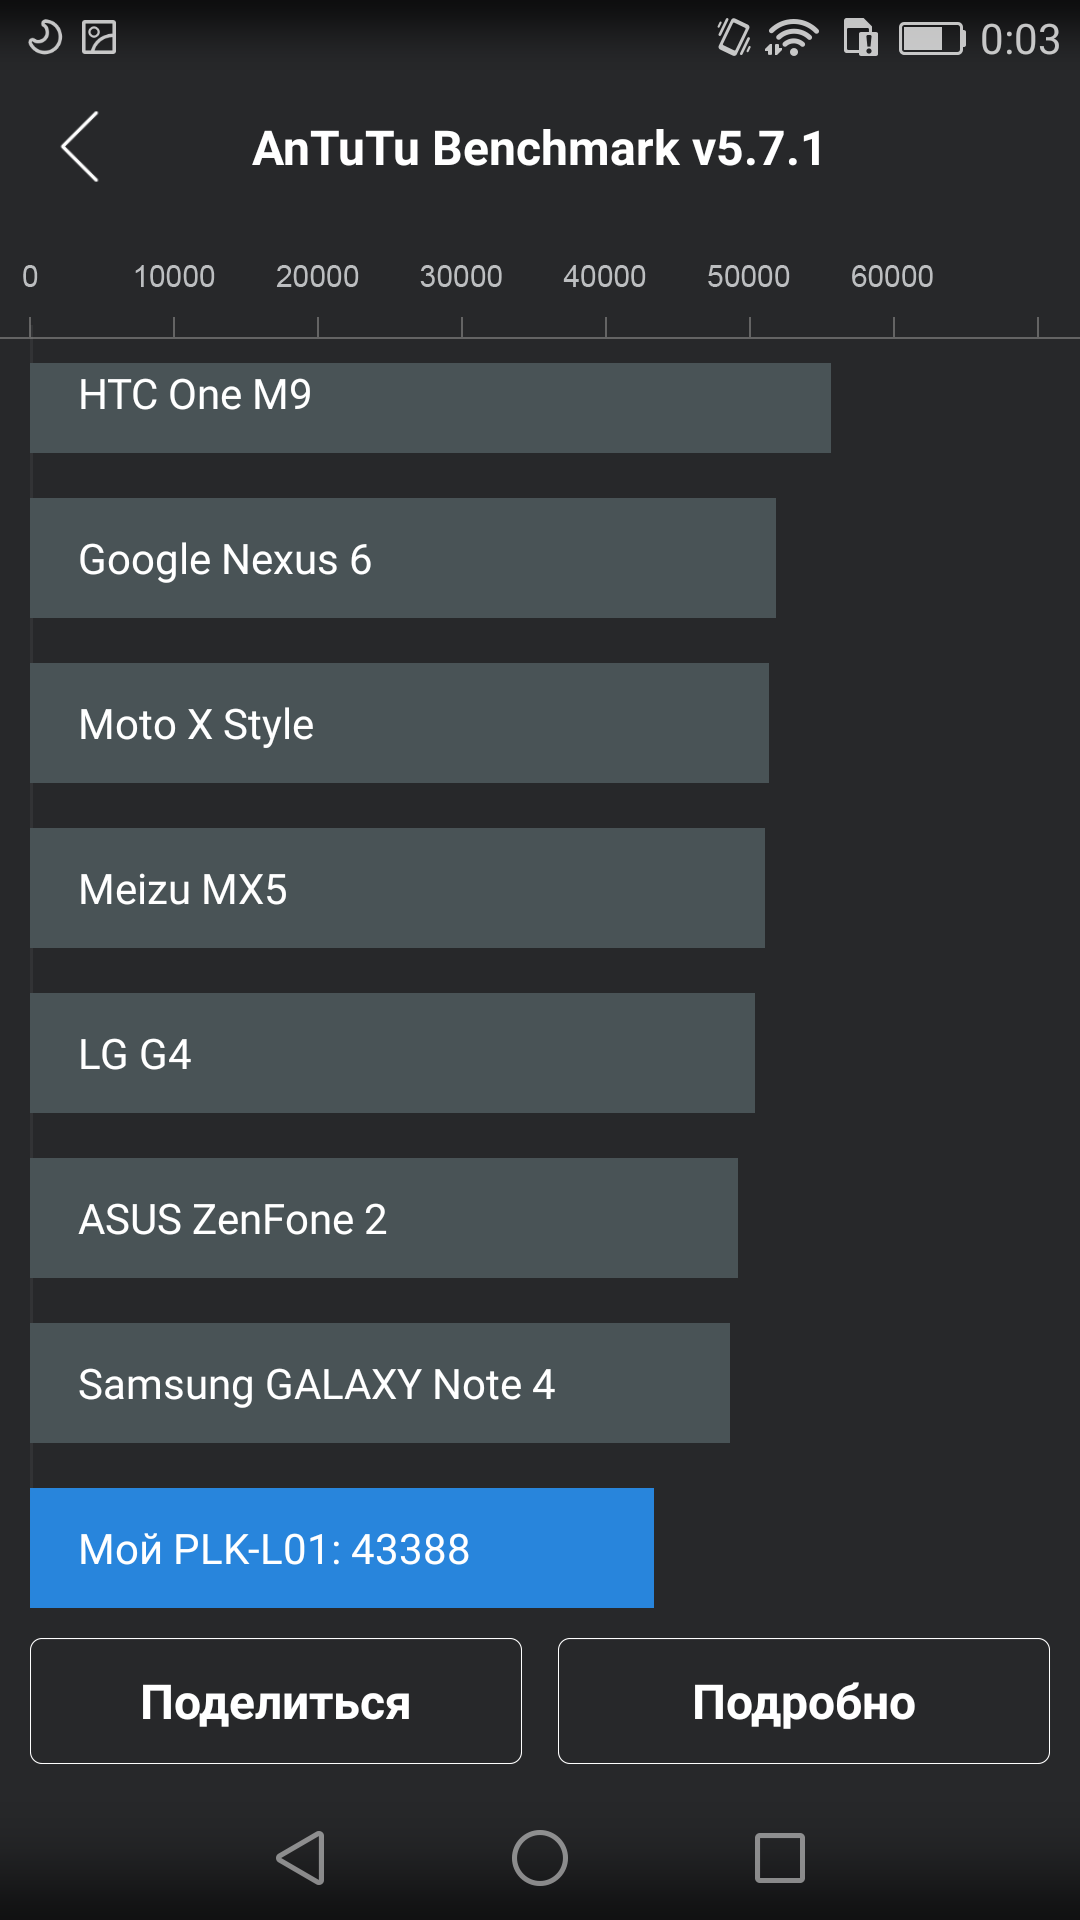Select the Samsung GALAXY Note 4 bar

[x=380, y=1383]
